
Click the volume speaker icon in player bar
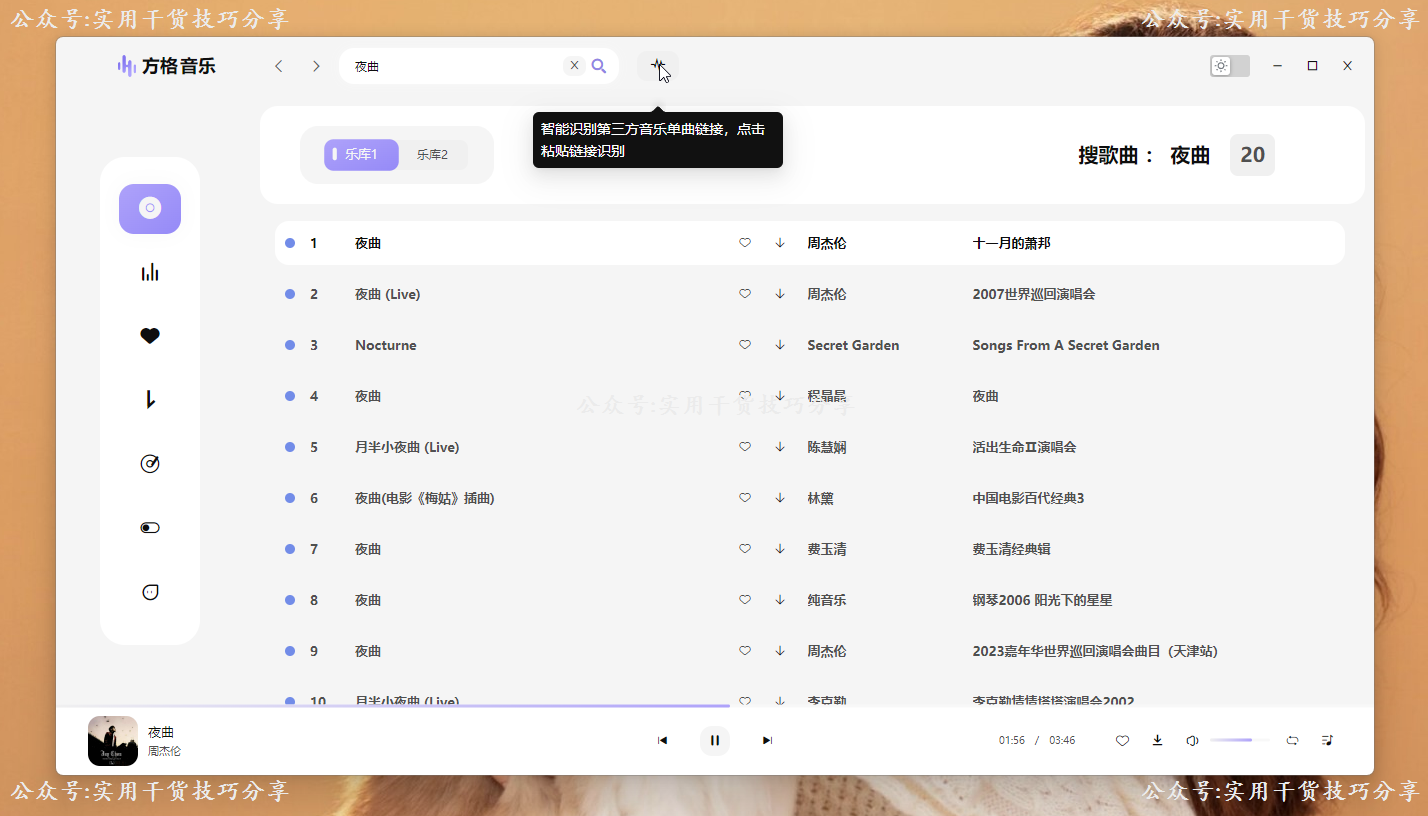[x=1192, y=740]
